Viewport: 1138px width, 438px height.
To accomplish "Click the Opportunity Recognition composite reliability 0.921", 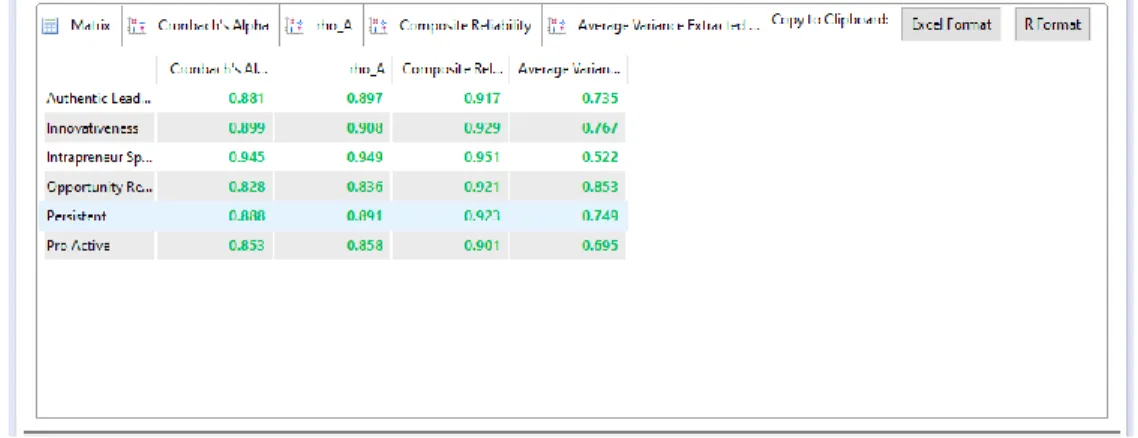I will pos(482,187).
